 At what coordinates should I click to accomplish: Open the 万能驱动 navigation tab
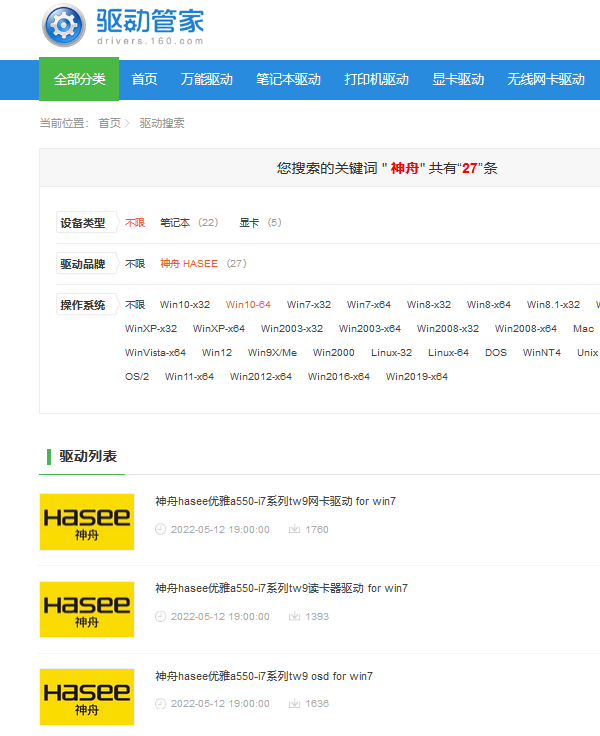pos(207,79)
